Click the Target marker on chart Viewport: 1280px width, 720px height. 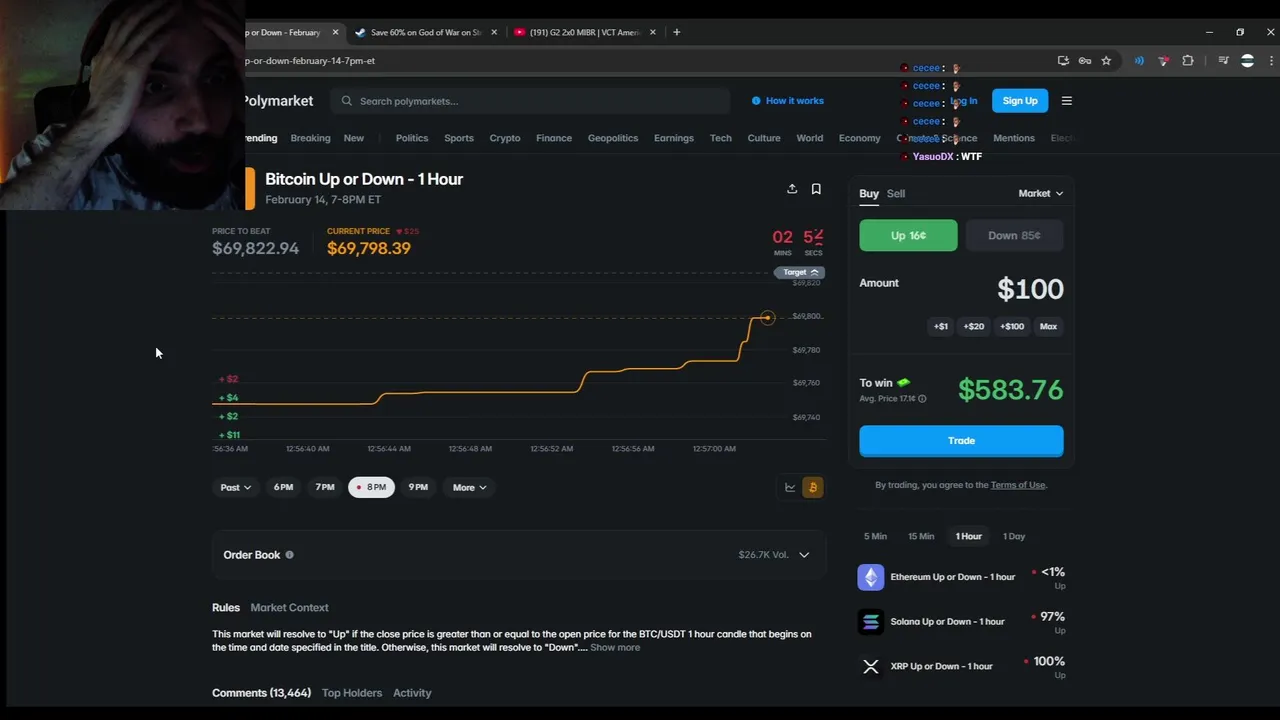click(799, 272)
